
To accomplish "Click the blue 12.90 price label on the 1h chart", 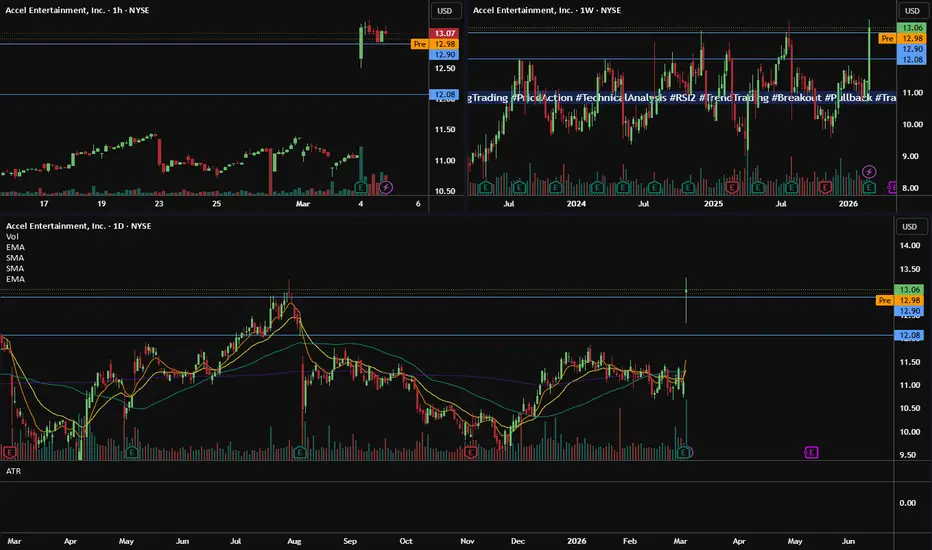I will (x=444, y=55).
